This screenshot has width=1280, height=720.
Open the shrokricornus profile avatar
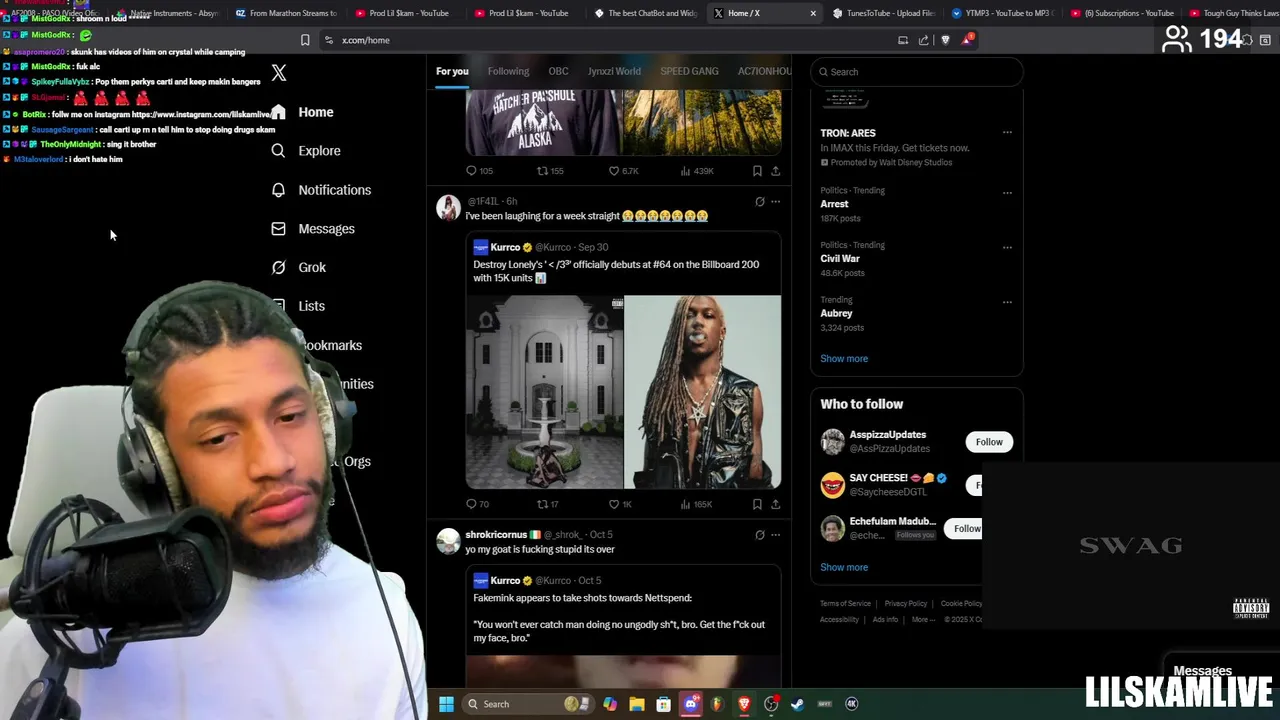point(448,541)
